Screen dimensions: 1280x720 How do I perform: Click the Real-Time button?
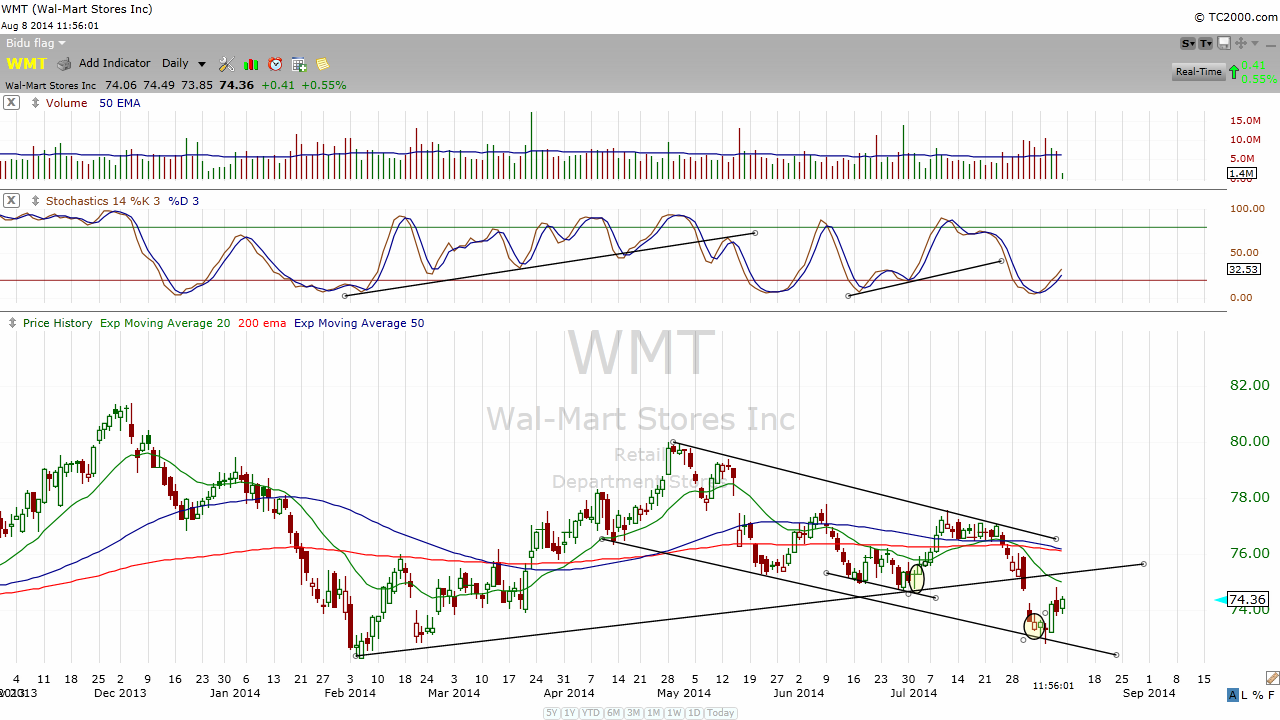click(x=1198, y=72)
